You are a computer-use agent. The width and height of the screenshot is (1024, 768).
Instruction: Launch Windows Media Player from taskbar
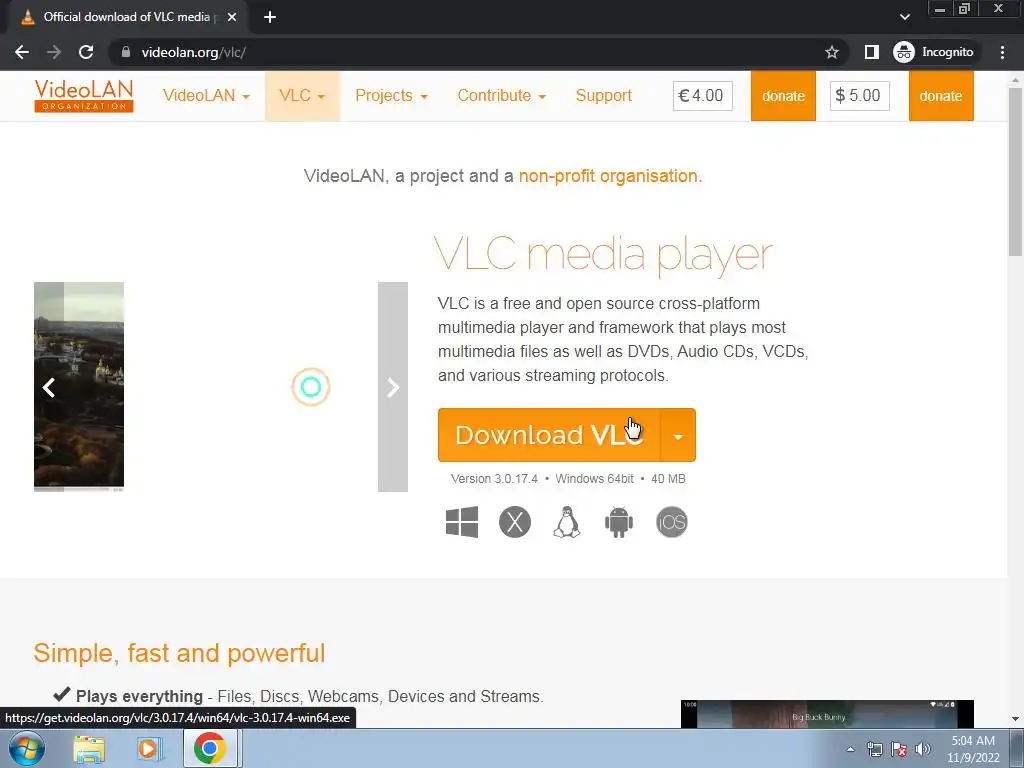tap(148, 749)
